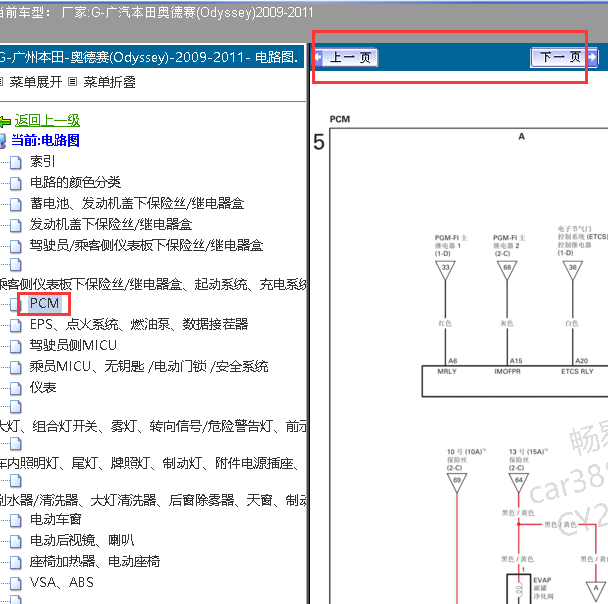Screen dimensions: 608x604
Task: Select 座椅加热器、电动座椅 item
Action: (95, 561)
